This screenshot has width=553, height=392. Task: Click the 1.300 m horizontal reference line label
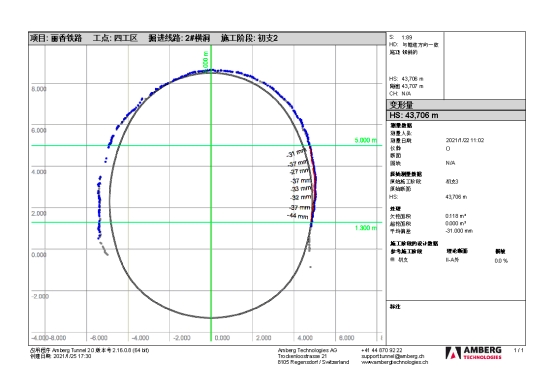[366, 228]
